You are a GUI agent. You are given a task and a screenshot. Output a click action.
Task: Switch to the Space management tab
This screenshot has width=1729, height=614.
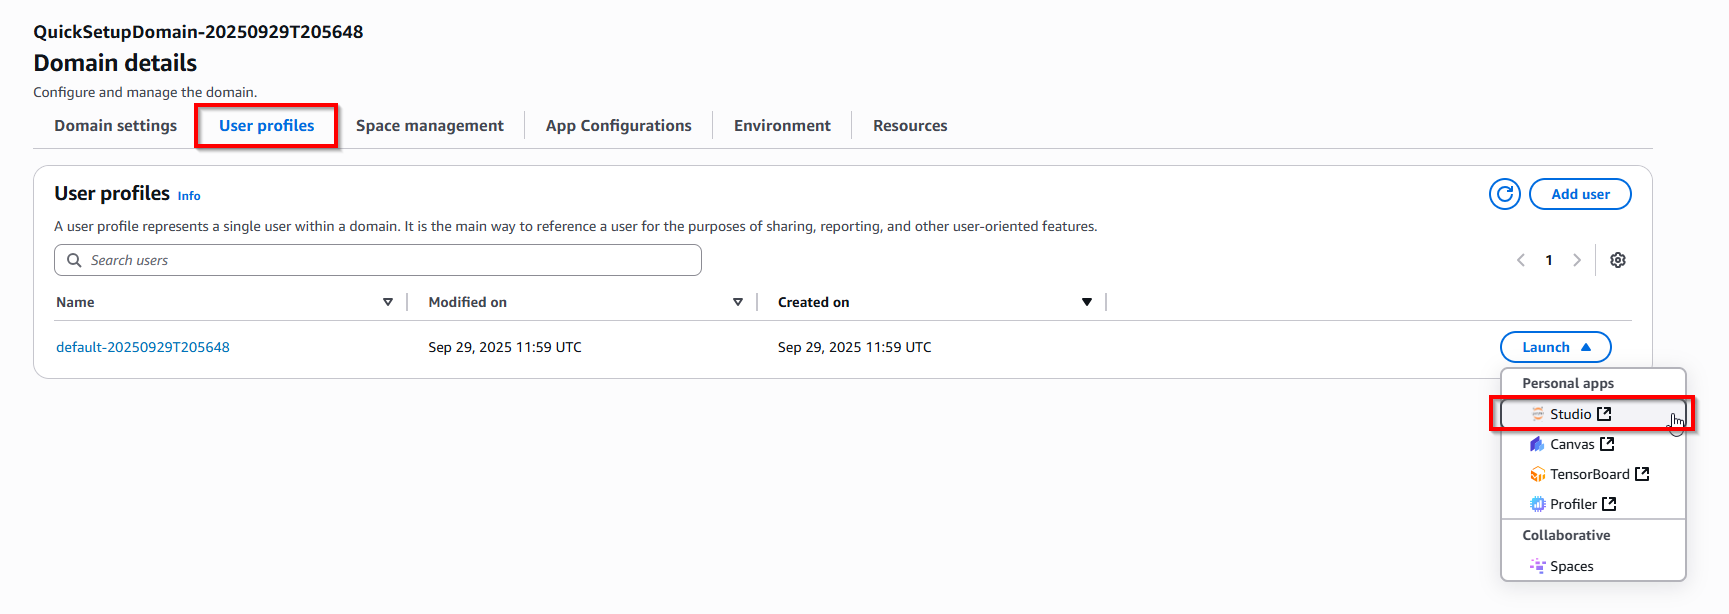coord(429,126)
